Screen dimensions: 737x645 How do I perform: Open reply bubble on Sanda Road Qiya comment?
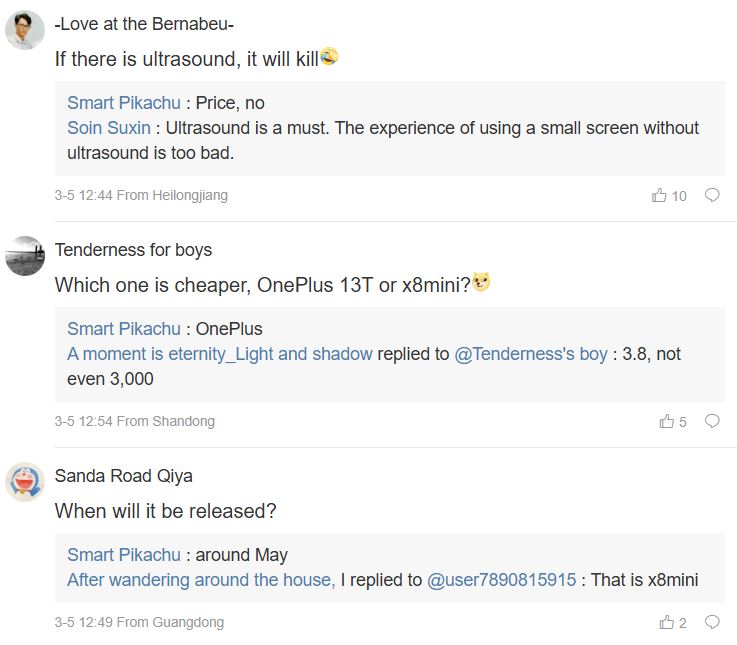[x=712, y=622]
